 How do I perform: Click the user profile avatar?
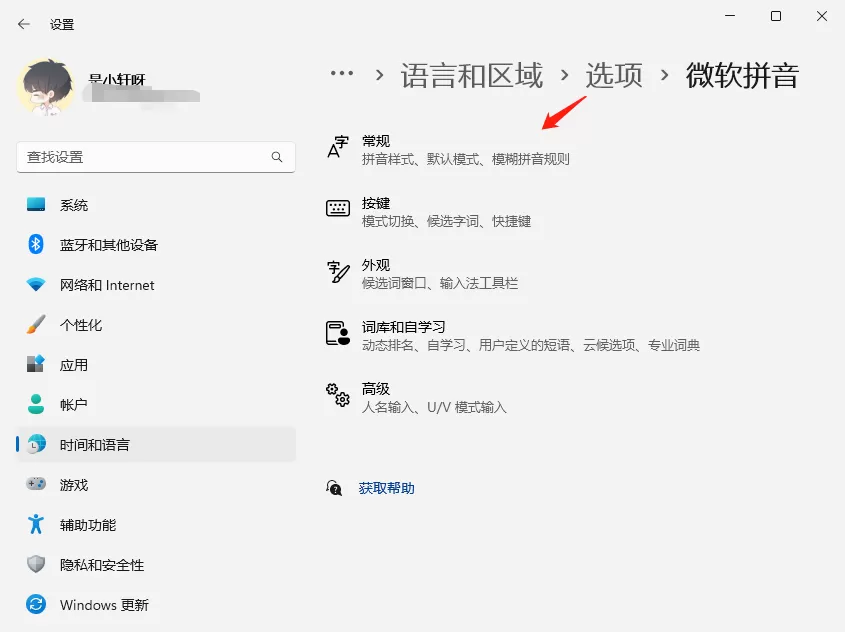46,87
